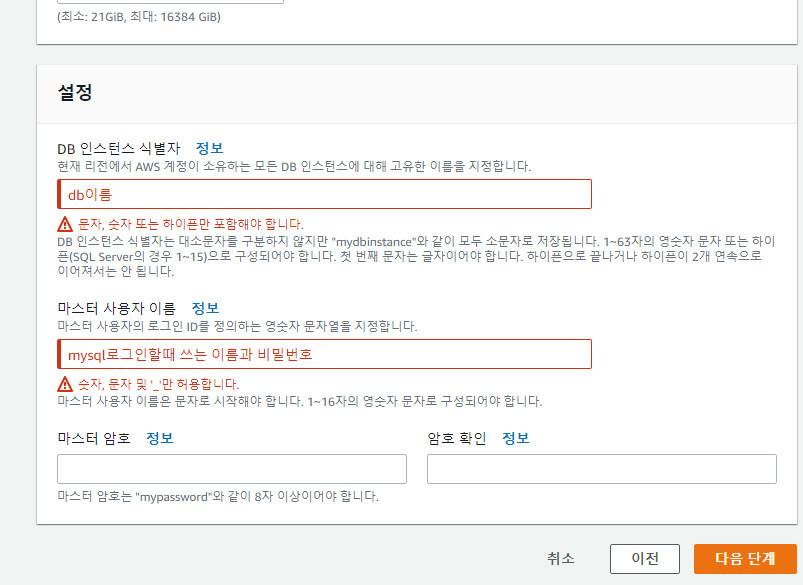This screenshot has width=803, height=585.
Task: Click the 마스터 사용자 이름 label
Action: tap(117, 308)
